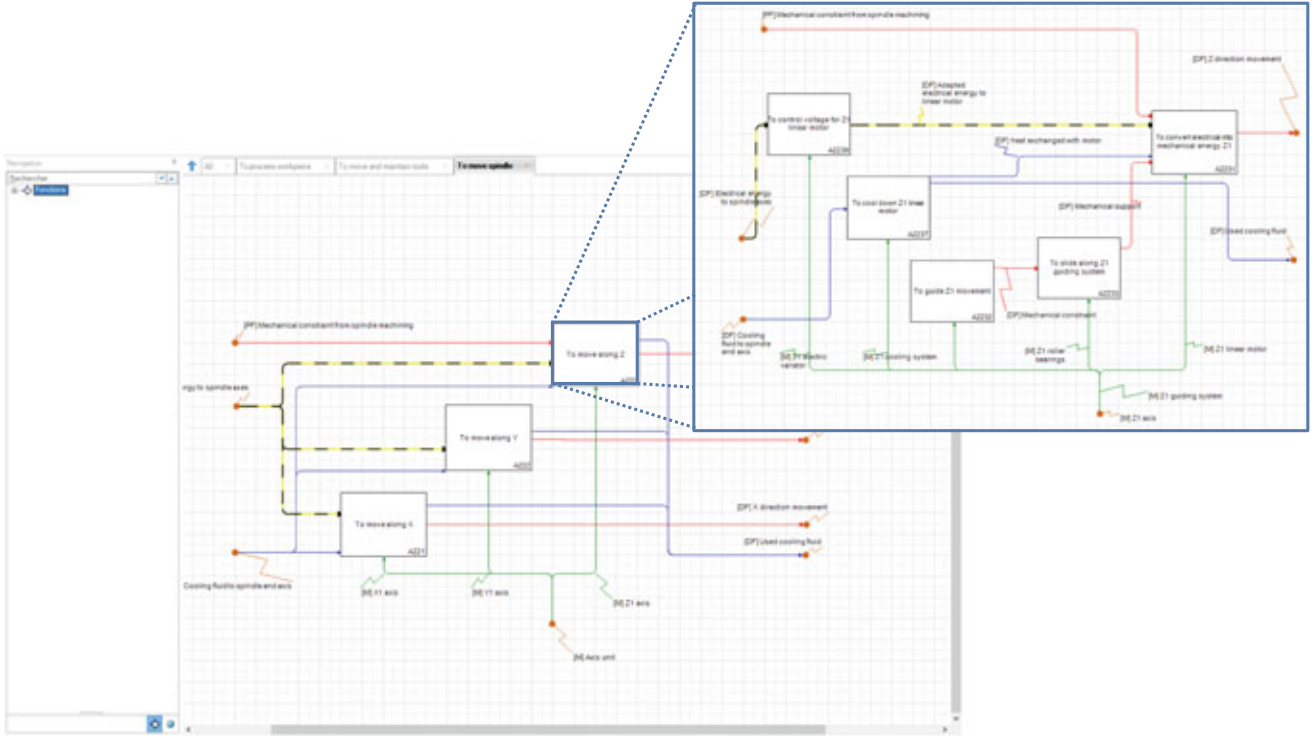1312x736 pixels.
Task: Select the 'To move and maintain tools' tab
Action: point(392,166)
